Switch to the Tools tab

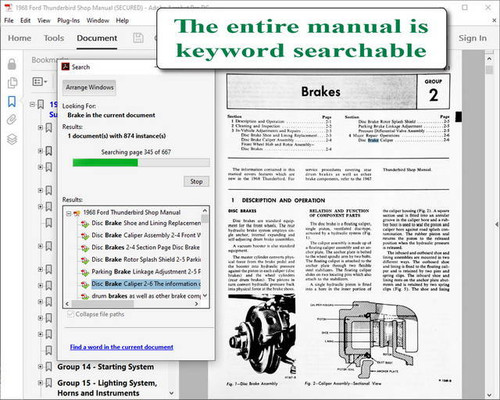pyautogui.click(x=54, y=38)
